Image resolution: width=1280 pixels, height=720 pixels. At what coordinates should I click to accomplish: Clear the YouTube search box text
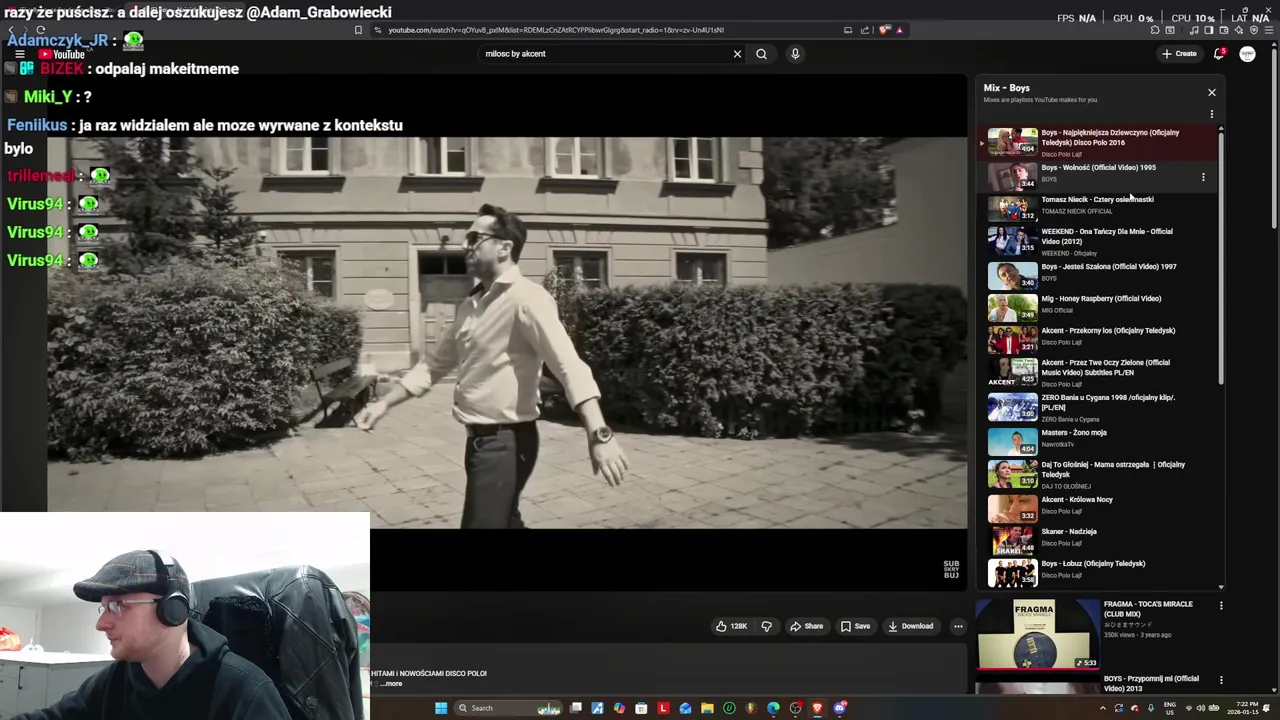coord(737,54)
